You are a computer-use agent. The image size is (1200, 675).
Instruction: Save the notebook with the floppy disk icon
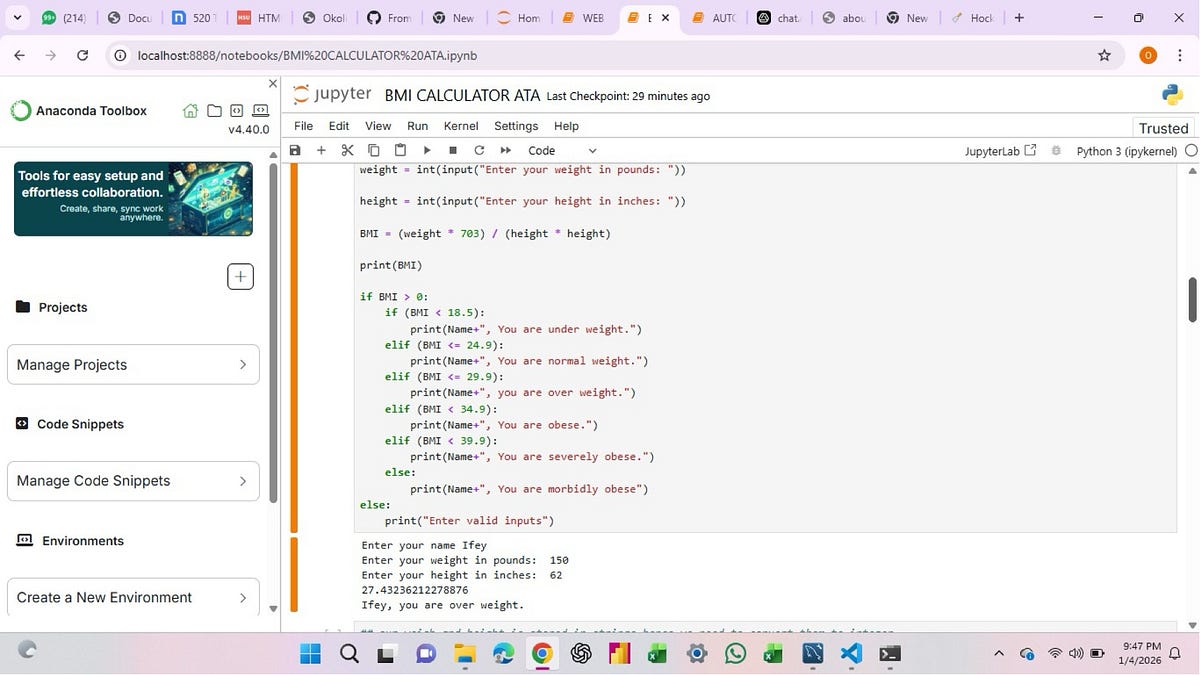point(295,150)
